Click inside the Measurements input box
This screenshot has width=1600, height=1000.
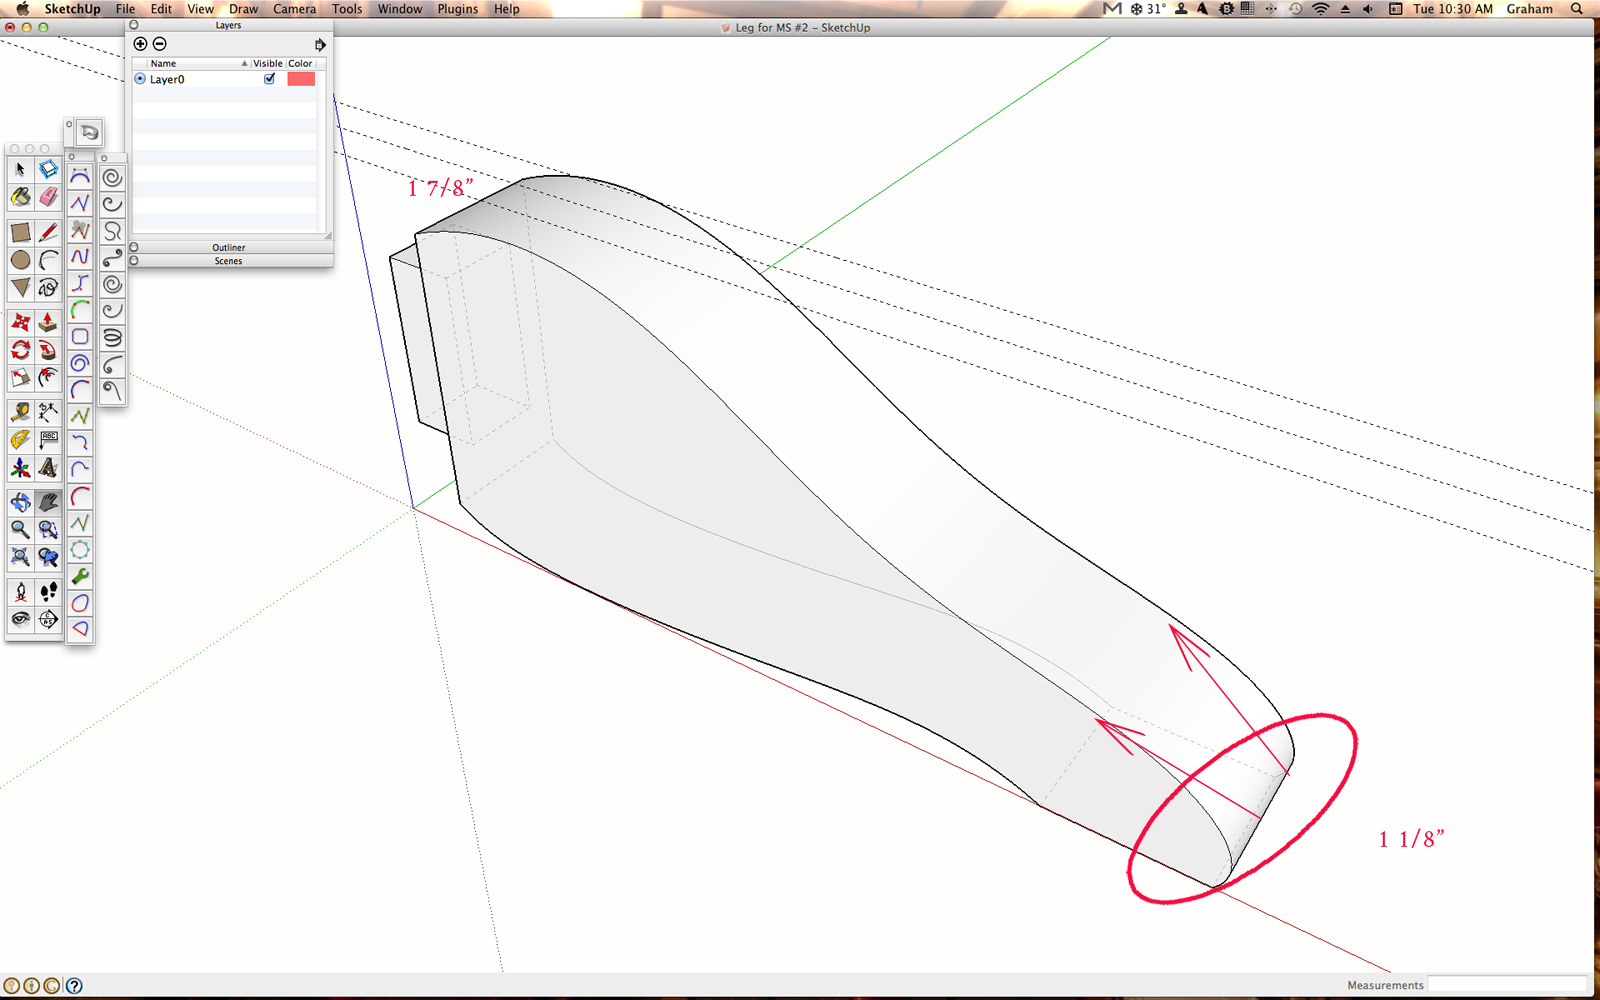(x=1507, y=985)
